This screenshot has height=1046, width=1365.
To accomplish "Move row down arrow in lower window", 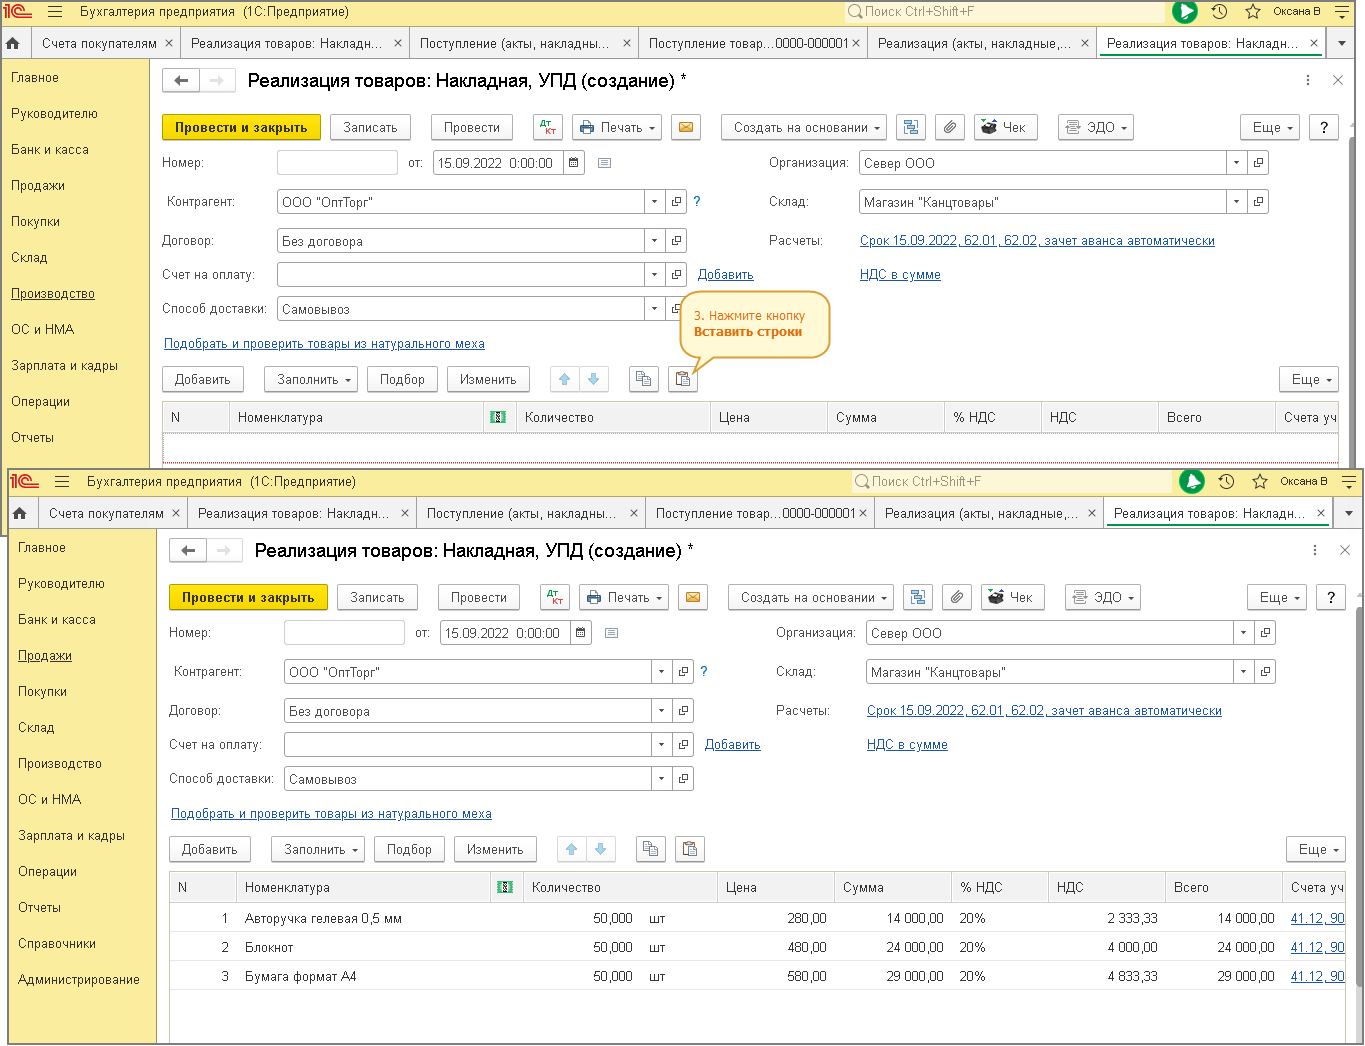I will (601, 849).
